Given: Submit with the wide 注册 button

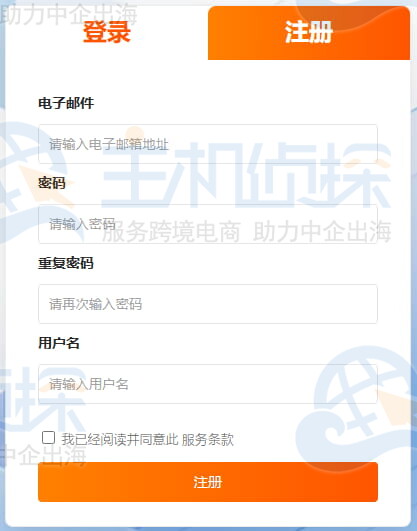Looking at the screenshot, I should coord(208,482).
